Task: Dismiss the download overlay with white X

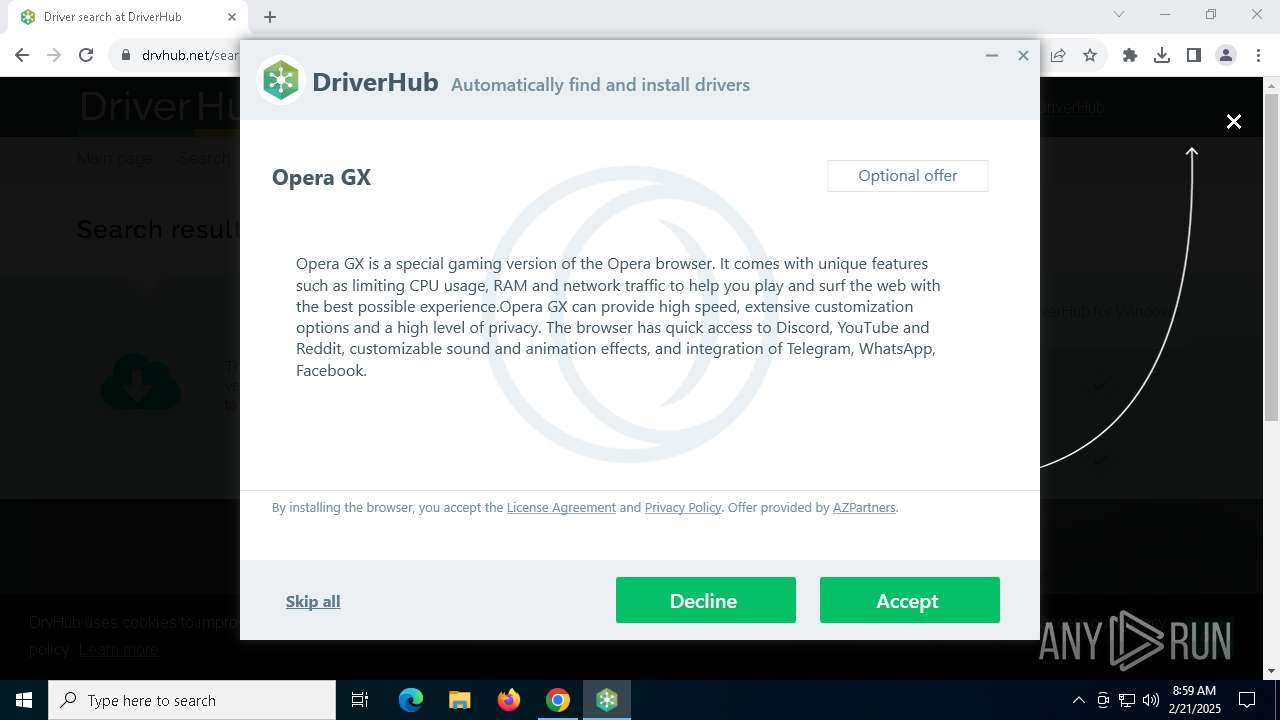Action: coord(1234,121)
